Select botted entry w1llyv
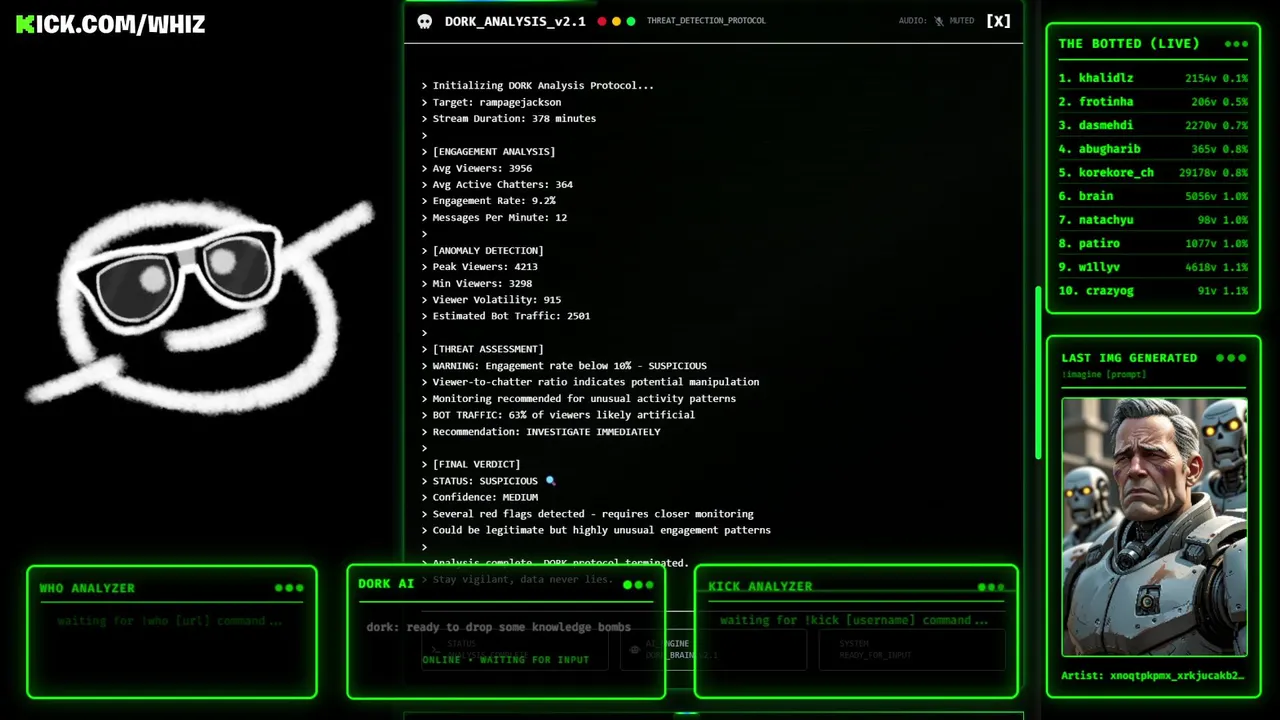The height and width of the screenshot is (720, 1280). tap(1153, 268)
